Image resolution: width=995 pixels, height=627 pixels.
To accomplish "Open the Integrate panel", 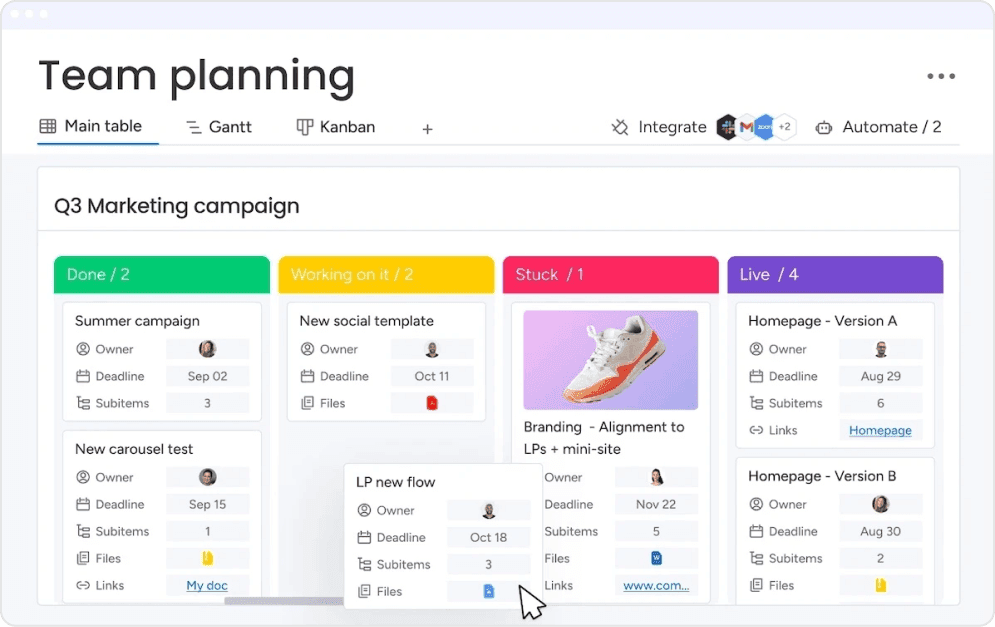I will click(670, 127).
